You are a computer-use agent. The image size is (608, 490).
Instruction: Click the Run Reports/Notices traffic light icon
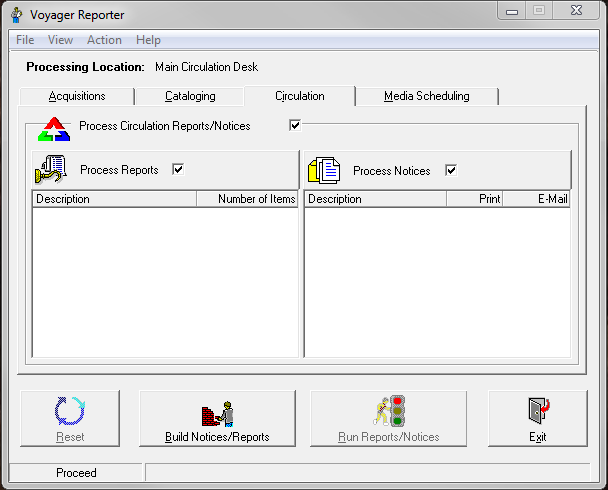click(389, 411)
